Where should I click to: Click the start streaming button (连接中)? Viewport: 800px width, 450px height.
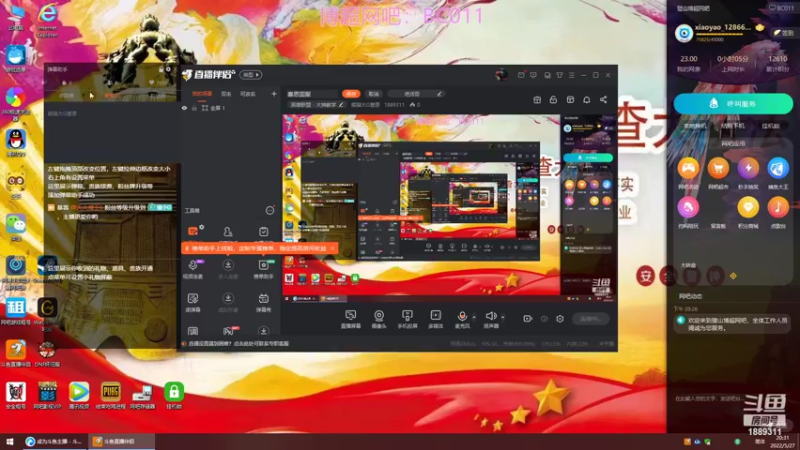590,319
